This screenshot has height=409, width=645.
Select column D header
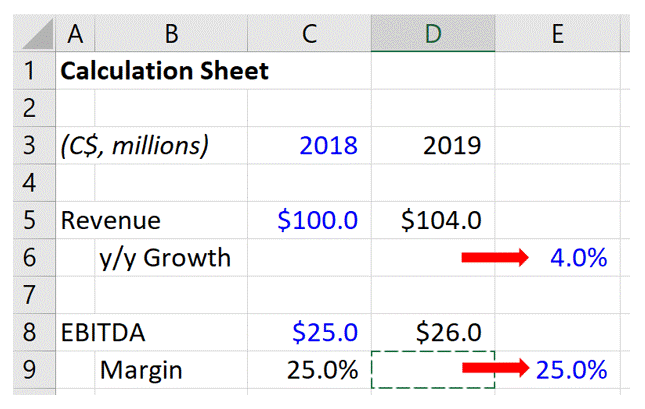point(432,34)
